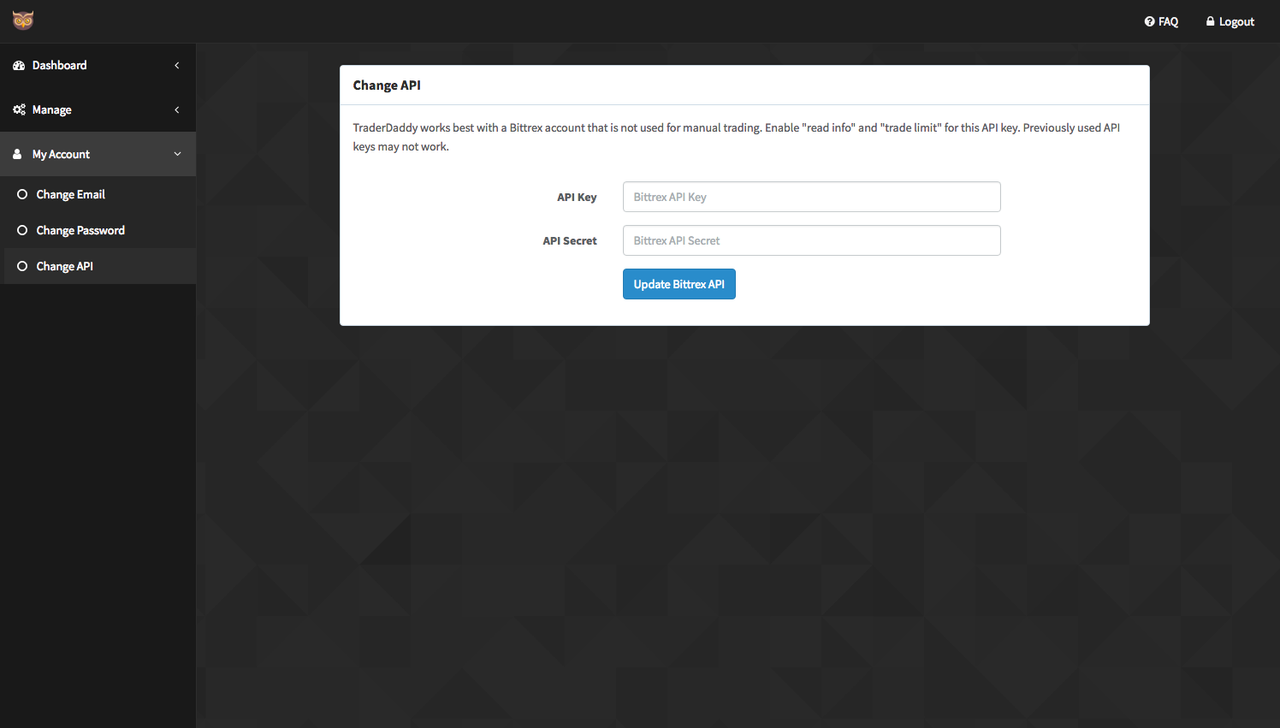
Task: Click the Logout padlock icon
Action: (x=1210, y=21)
